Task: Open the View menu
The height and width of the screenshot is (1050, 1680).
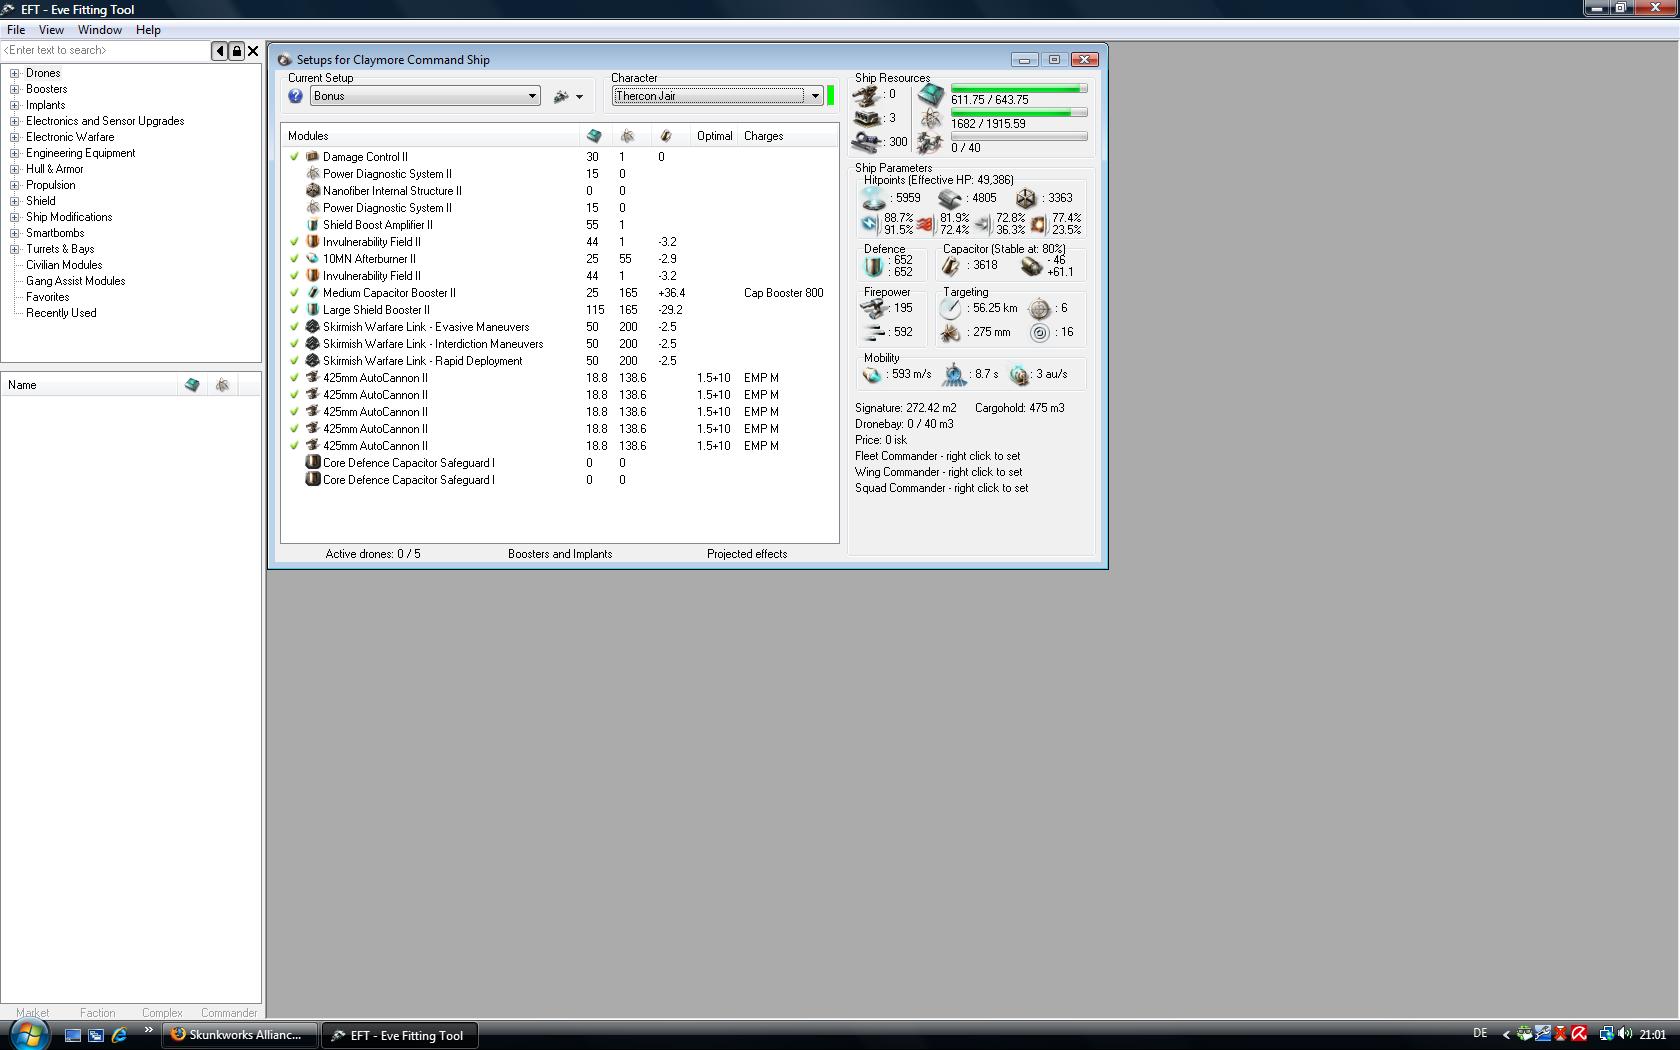Action: (x=51, y=30)
